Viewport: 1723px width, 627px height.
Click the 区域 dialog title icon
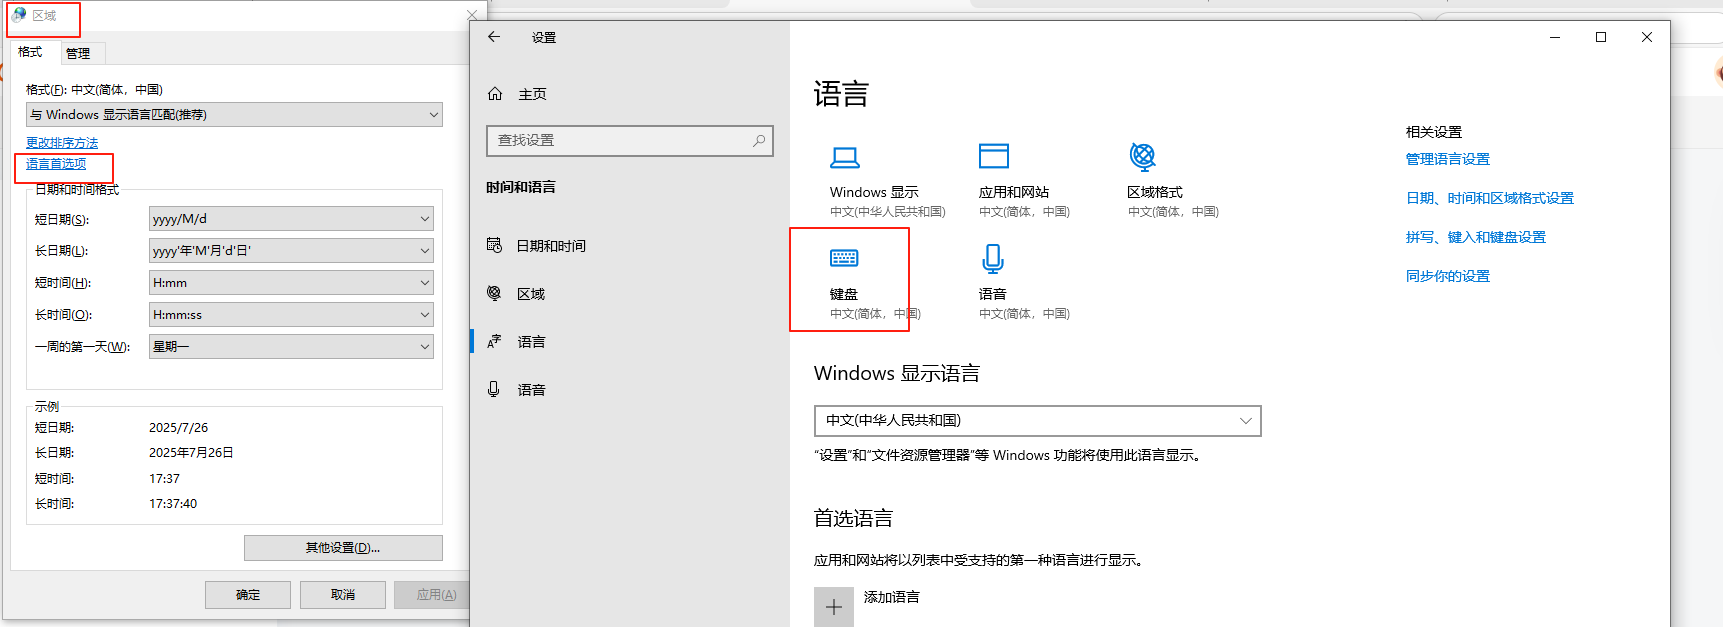(x=19, y=15)
